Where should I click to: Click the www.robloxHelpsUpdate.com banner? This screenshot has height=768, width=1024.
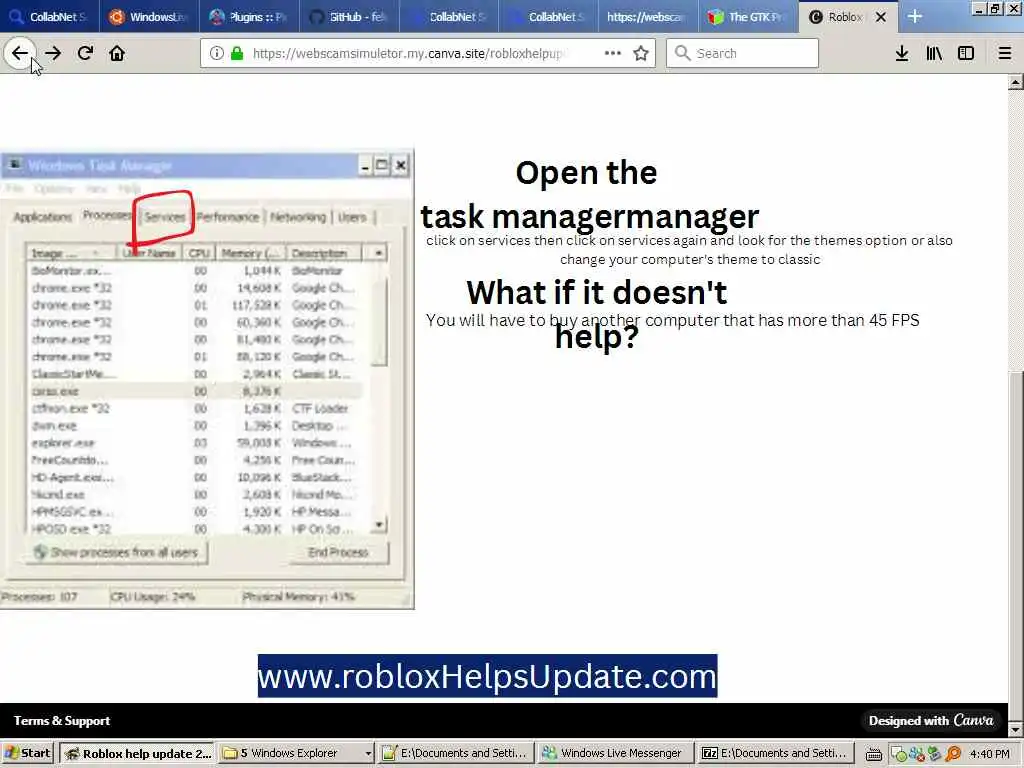pos(487,676)
